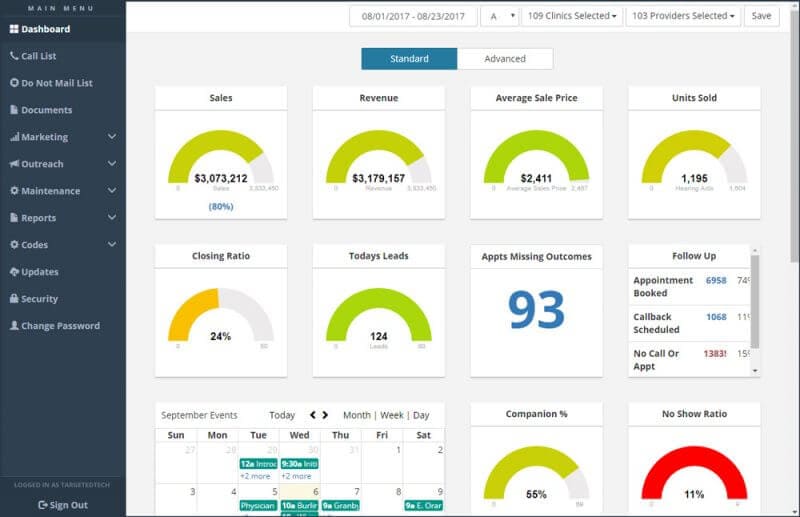
Task: Switch to the Advanced view tab
Action: pyautogui.click(x=505, y=59)
